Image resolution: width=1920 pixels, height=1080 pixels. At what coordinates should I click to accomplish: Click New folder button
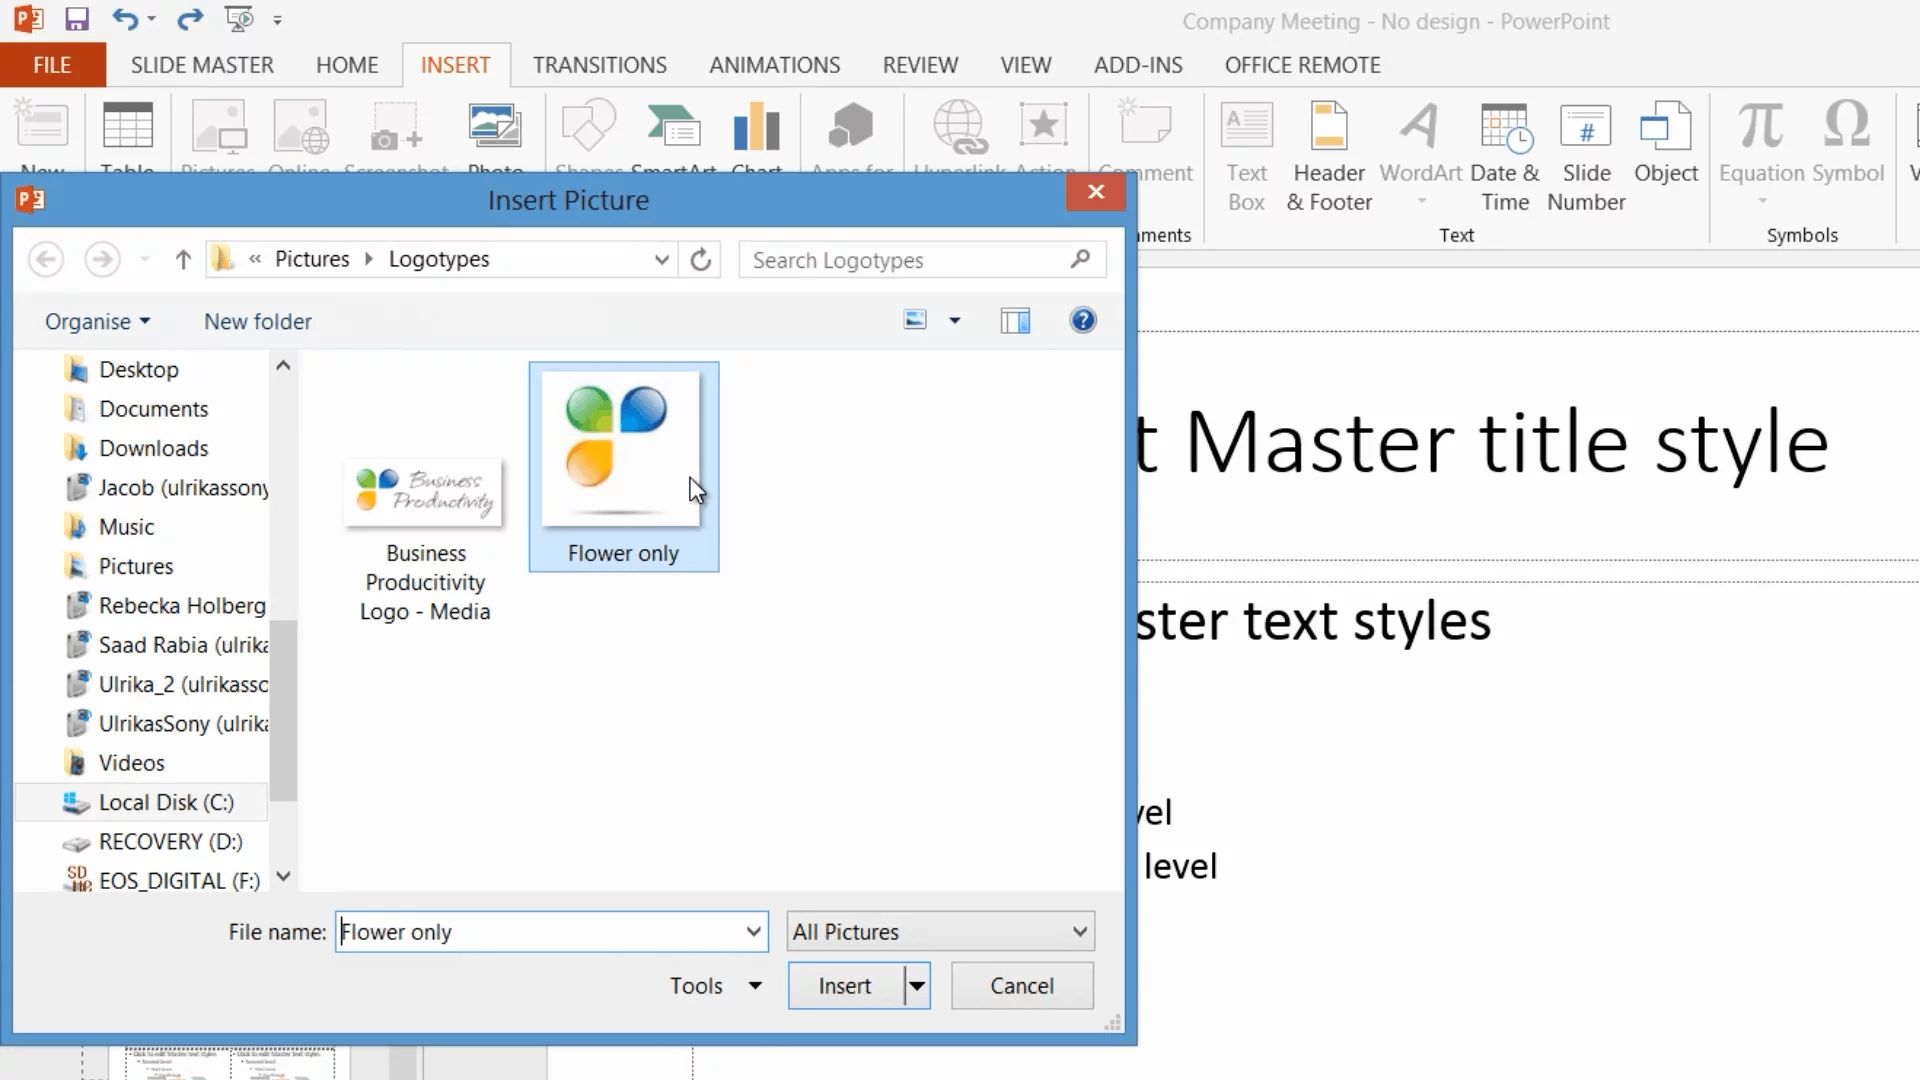(257, 322)
